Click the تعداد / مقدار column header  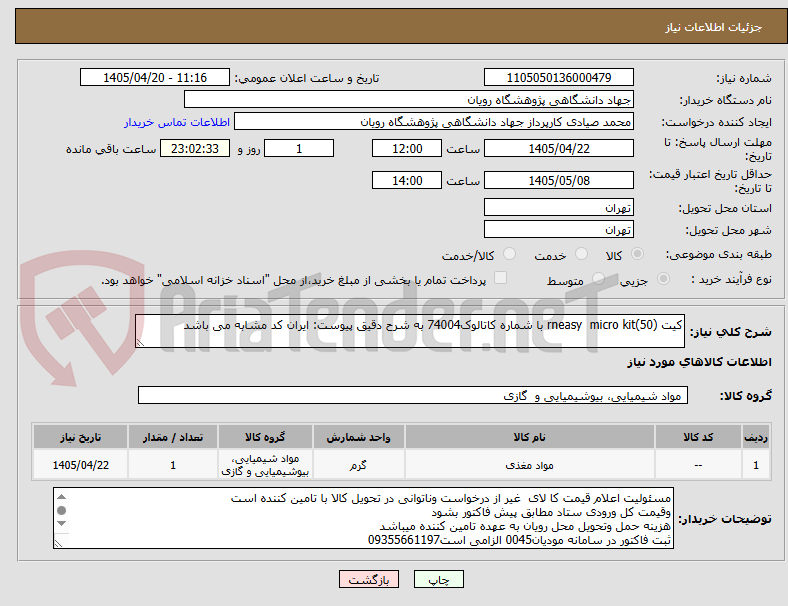(172, 437)
